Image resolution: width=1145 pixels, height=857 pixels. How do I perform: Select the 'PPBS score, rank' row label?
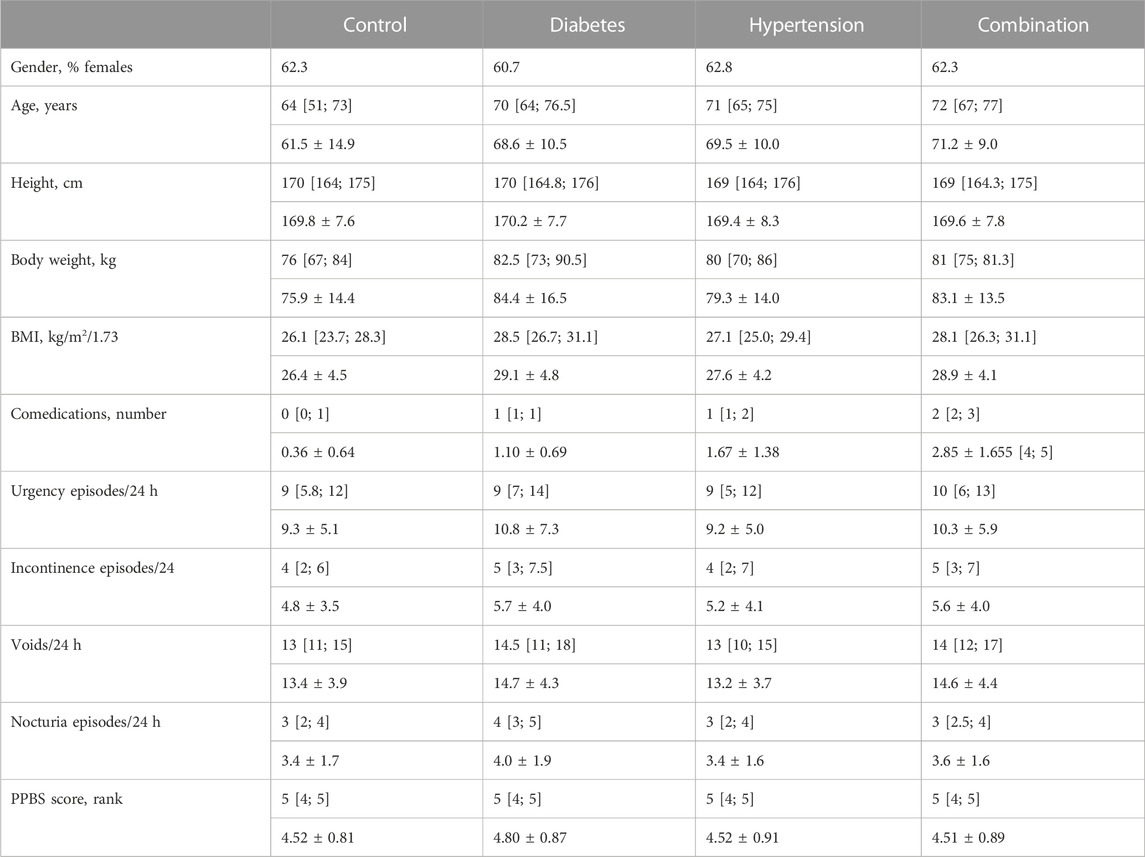tap(66, 799)
